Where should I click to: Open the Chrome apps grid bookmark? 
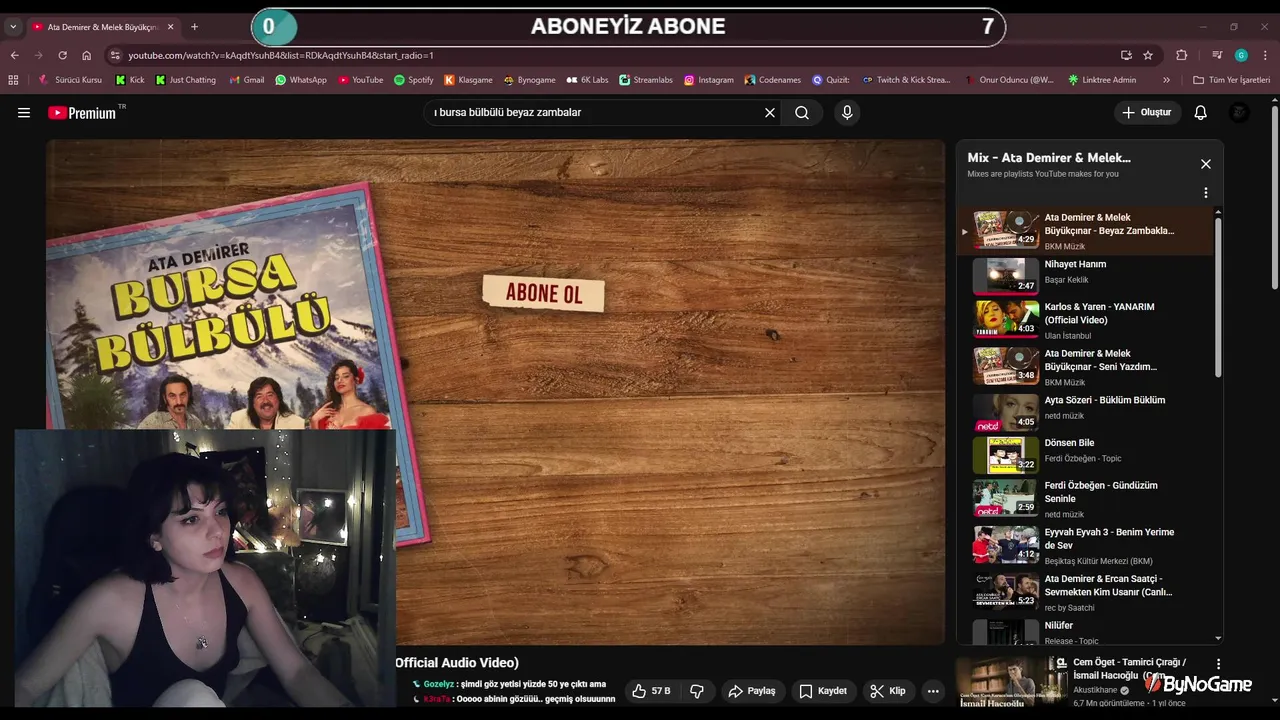pyautogui.click(x=13, y=80)
